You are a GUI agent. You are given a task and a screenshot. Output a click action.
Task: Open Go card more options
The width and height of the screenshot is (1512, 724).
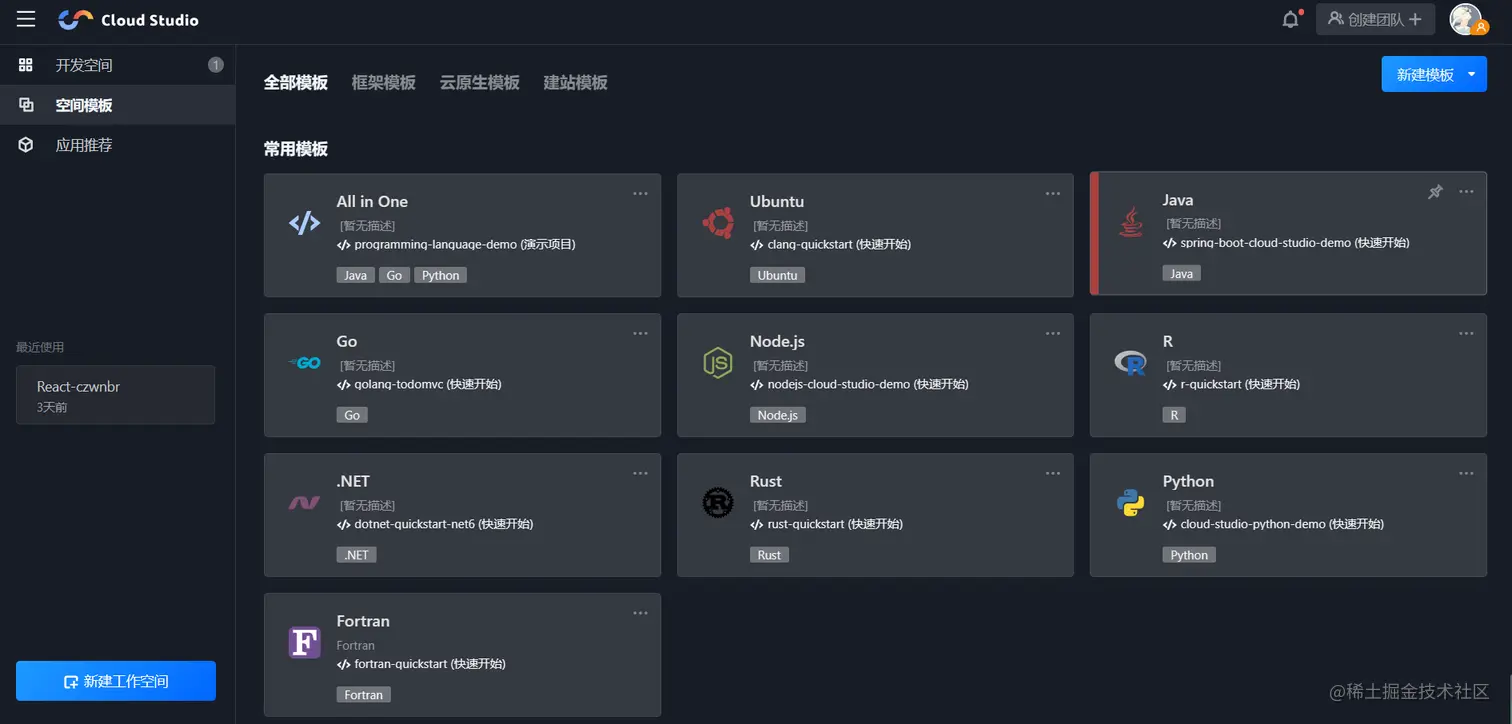tap(640, 333)
